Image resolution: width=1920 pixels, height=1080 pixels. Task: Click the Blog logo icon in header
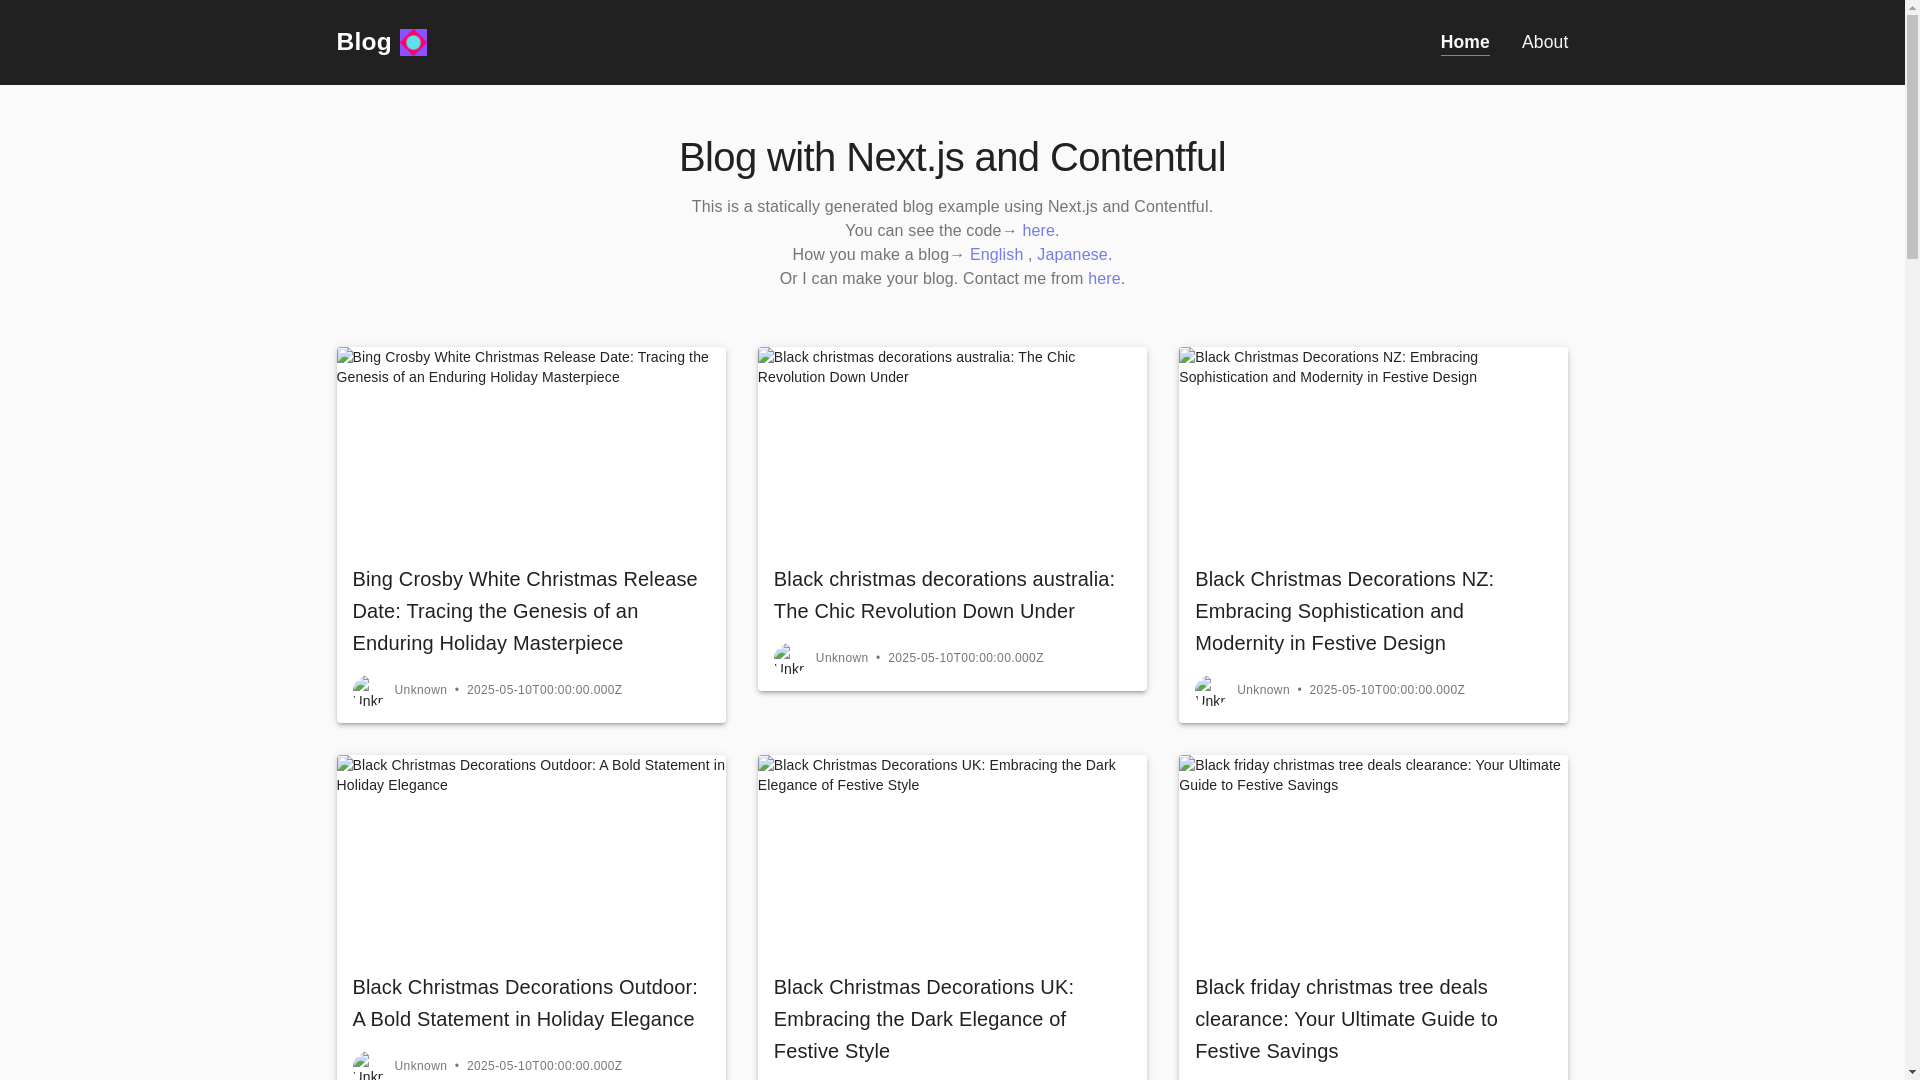pyautogui.click(x=413, y=42)
